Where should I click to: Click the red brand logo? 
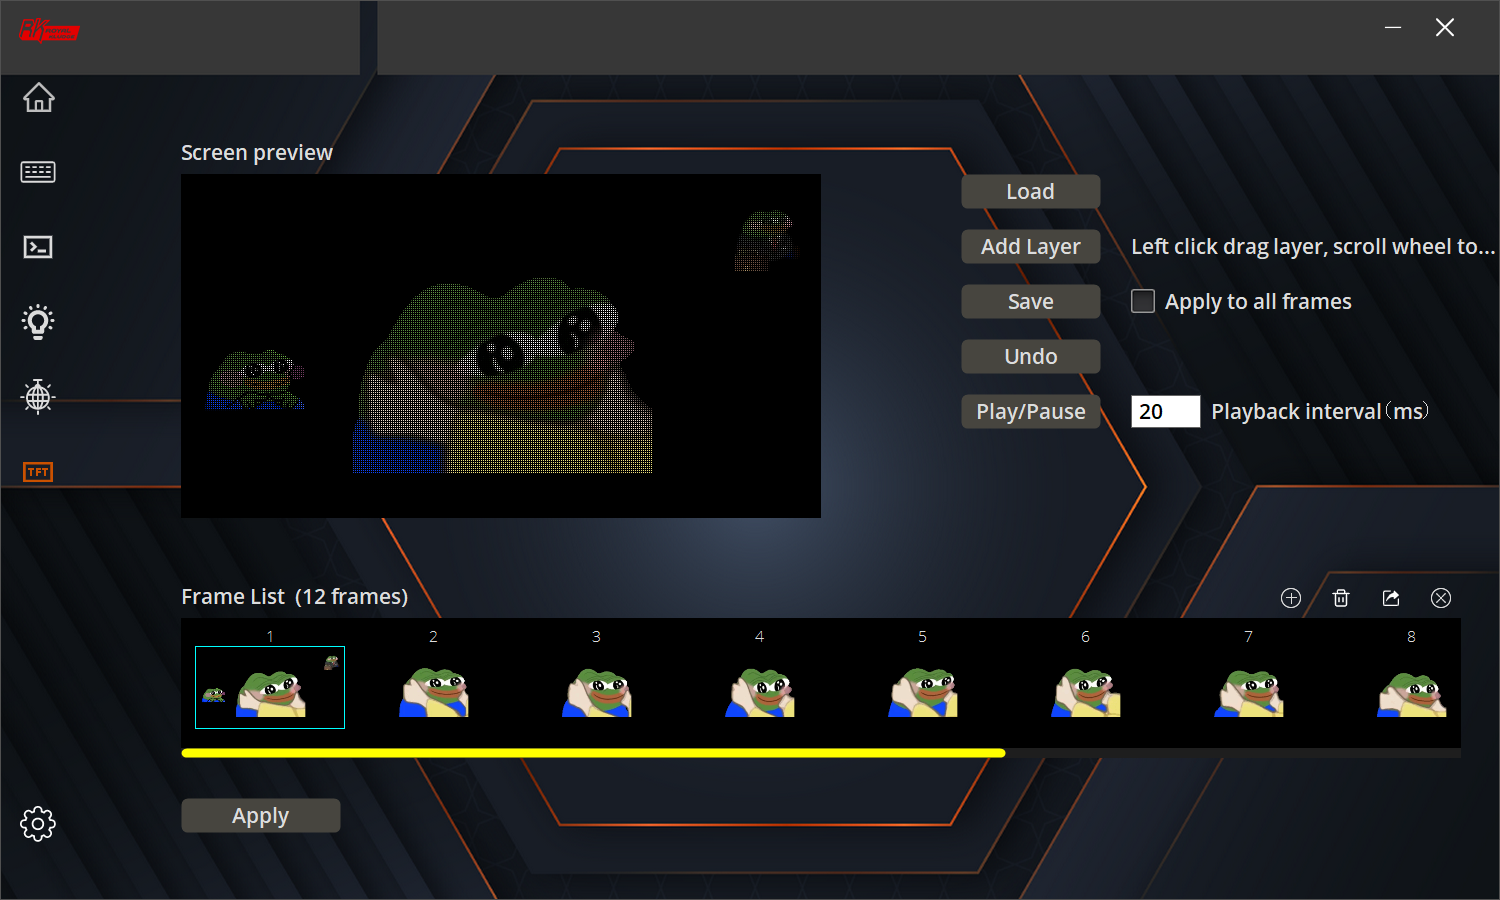49,31
